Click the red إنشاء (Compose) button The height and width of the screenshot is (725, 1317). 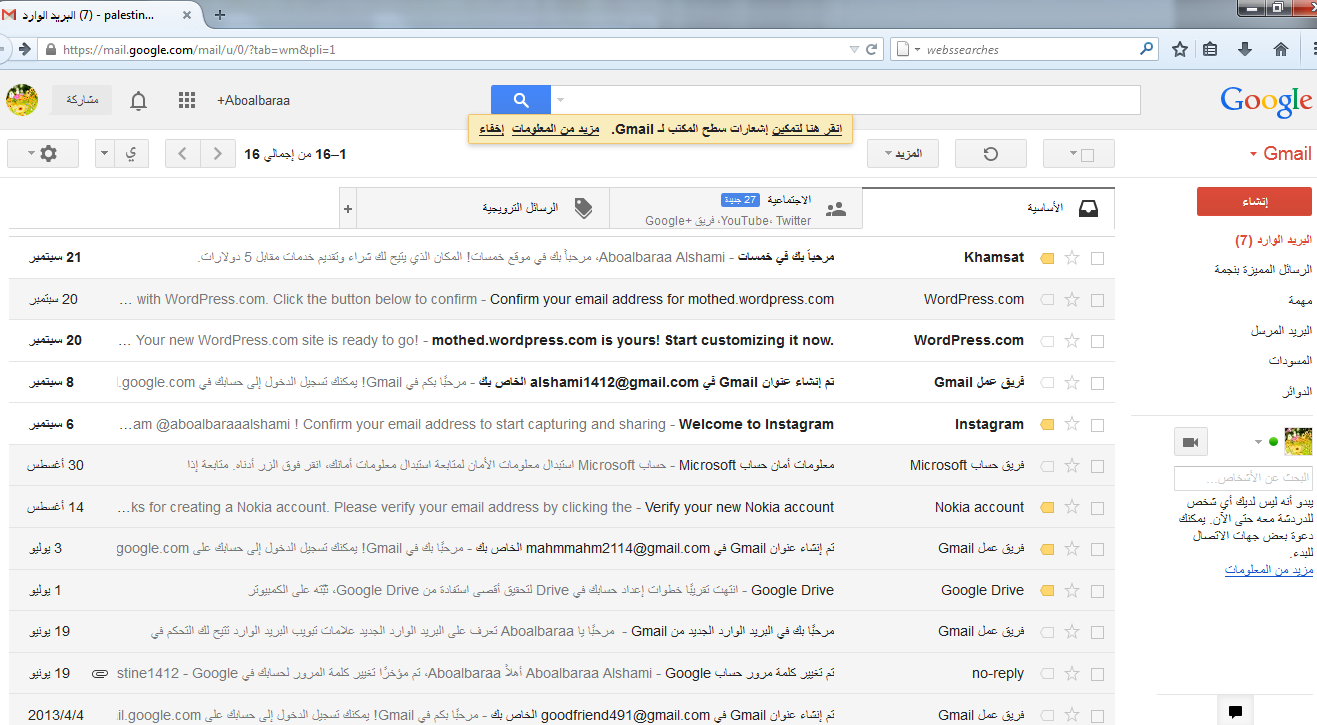[x=1254, y=201]
